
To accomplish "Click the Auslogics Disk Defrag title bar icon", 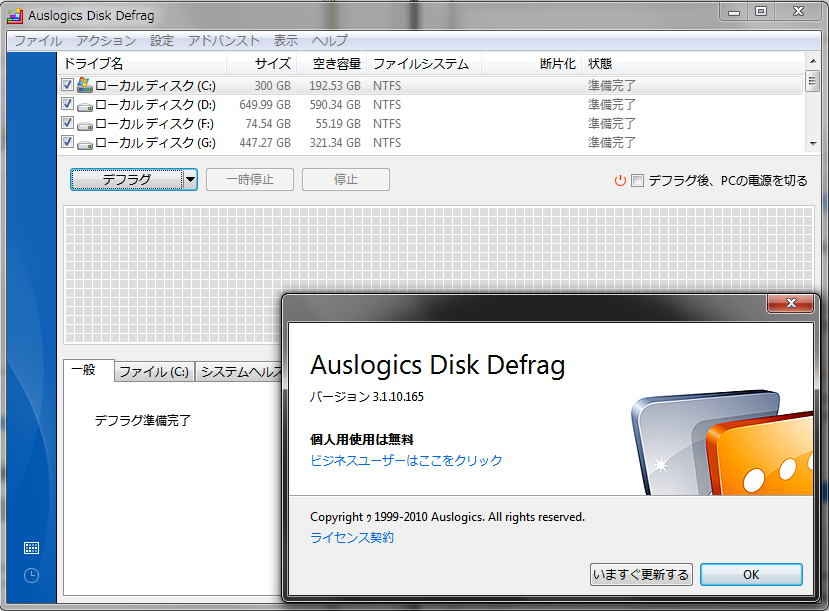I will 15,16.
